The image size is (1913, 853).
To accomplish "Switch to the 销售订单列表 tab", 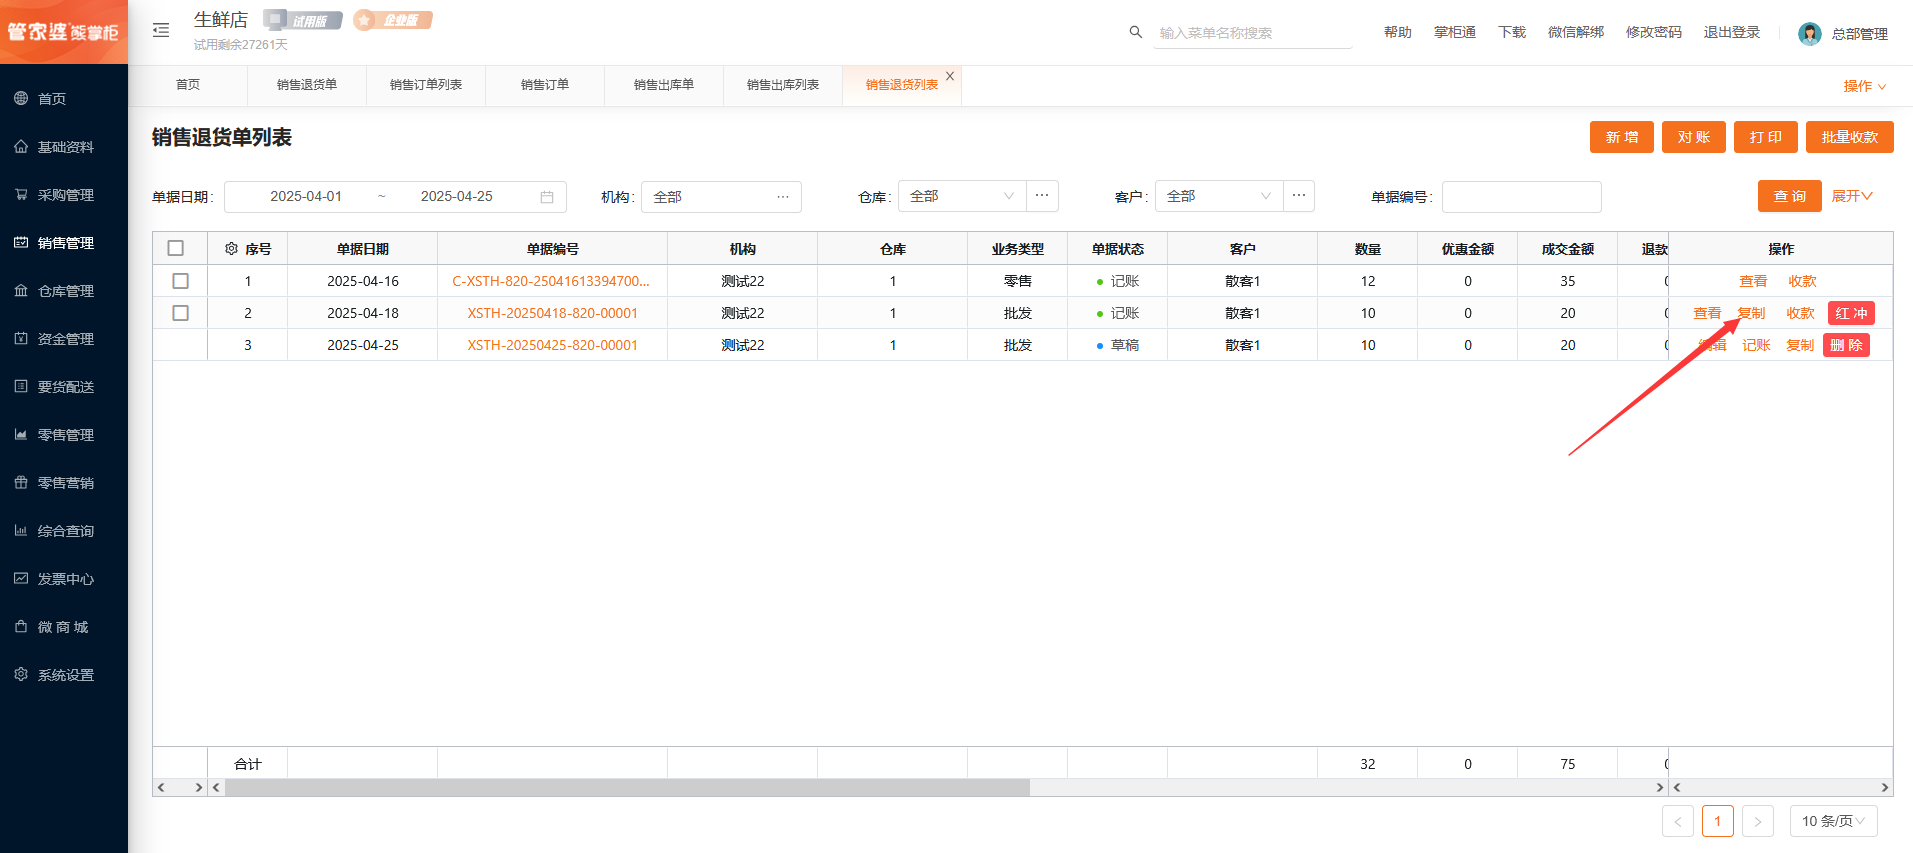I will (x=426, y=85).
